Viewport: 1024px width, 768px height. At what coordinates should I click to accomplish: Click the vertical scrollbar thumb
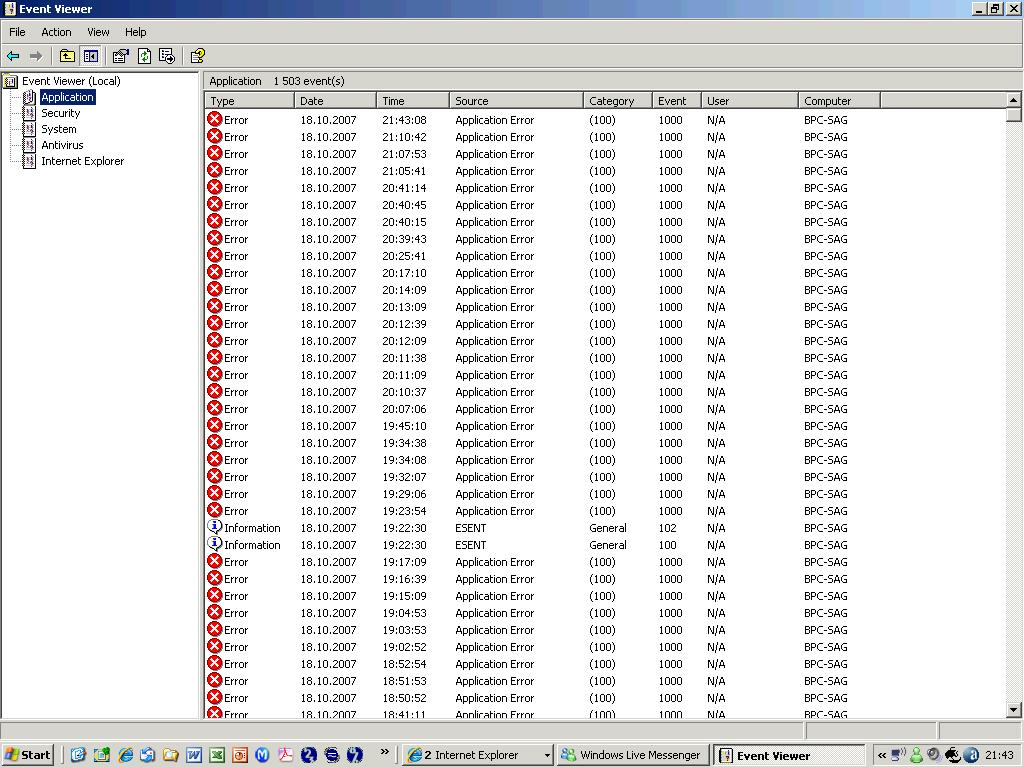pyautogui.click(x=1014, y=115)
